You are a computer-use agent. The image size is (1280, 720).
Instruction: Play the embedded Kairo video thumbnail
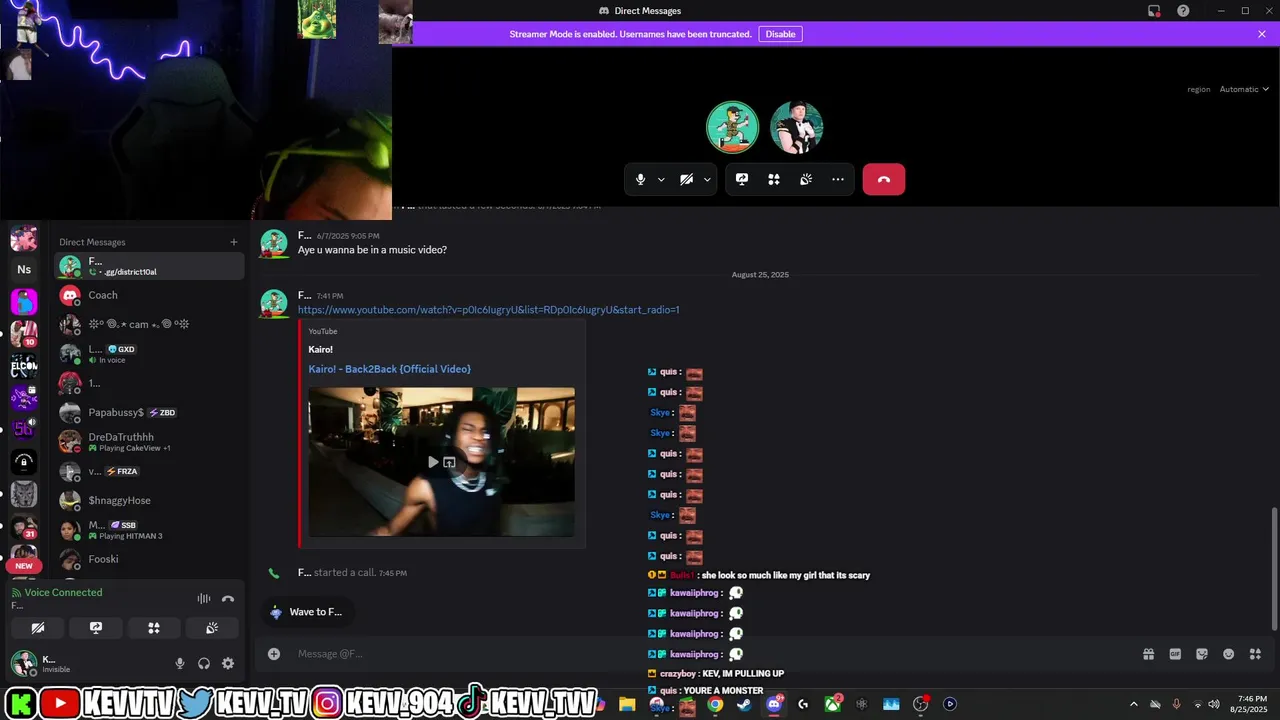[x=433, y=462]
